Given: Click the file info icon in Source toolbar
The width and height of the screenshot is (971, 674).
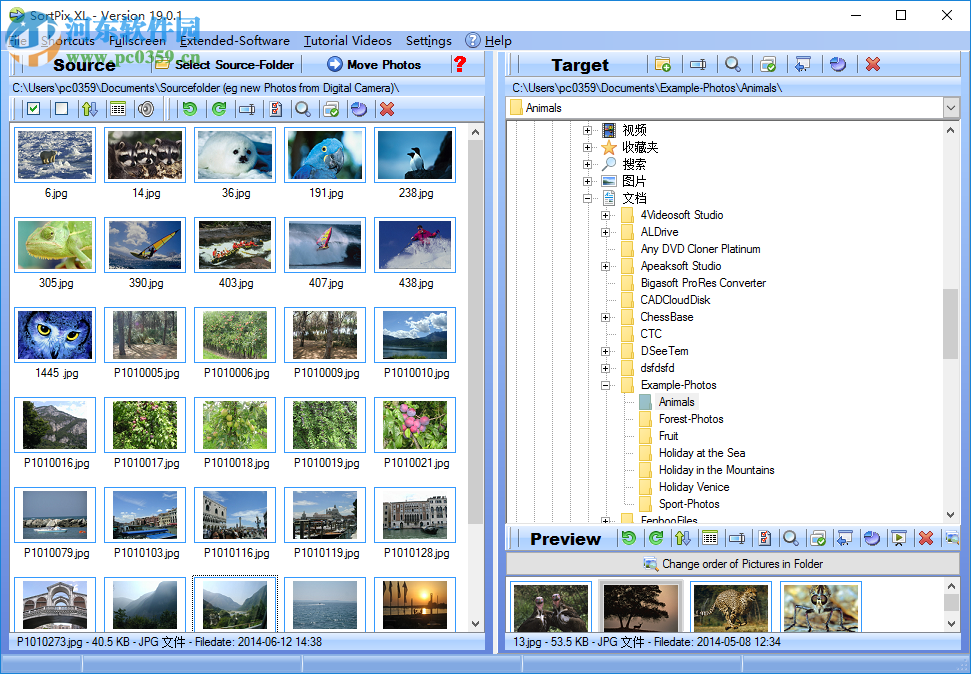Looking at the screenshot, I should click(275, 108).
